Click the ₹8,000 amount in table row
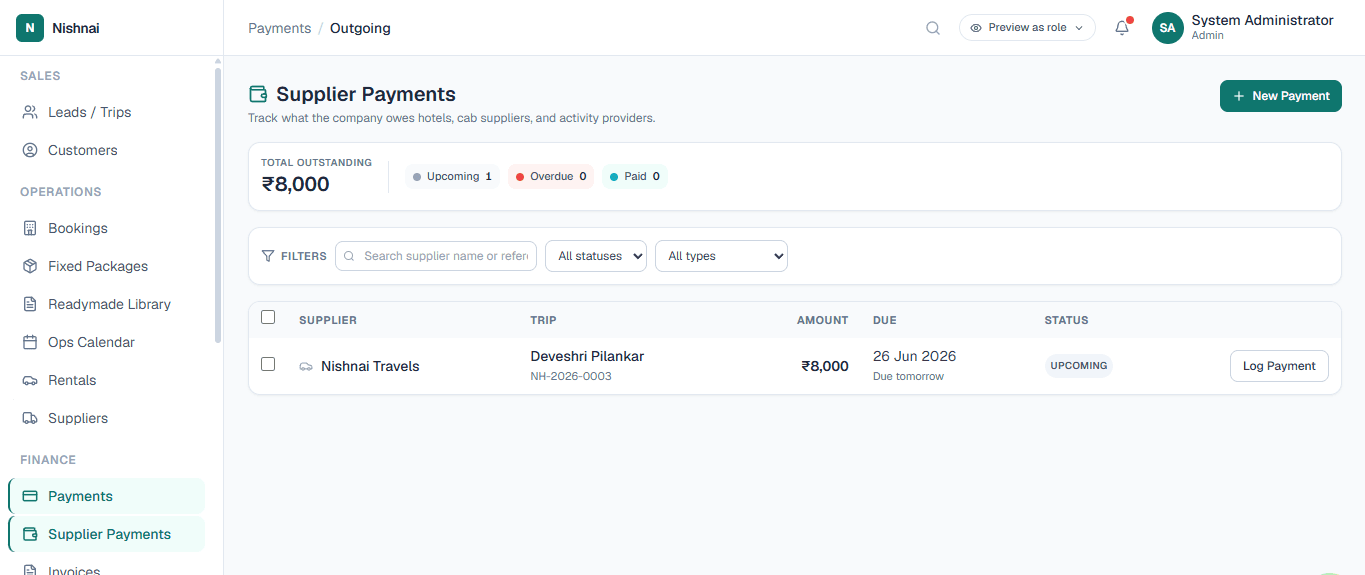The width and height of the screenshot is (1365, 575). click(825, 366)
